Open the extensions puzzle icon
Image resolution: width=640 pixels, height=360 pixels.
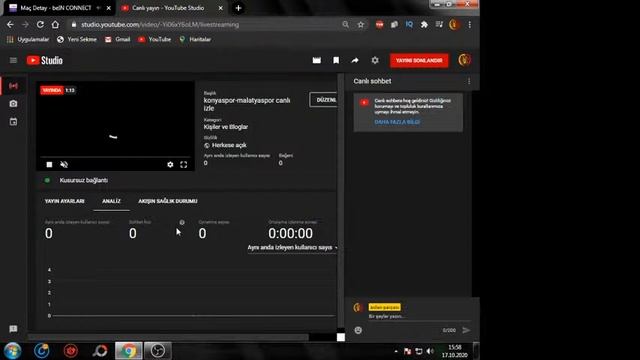click(424, 24)
